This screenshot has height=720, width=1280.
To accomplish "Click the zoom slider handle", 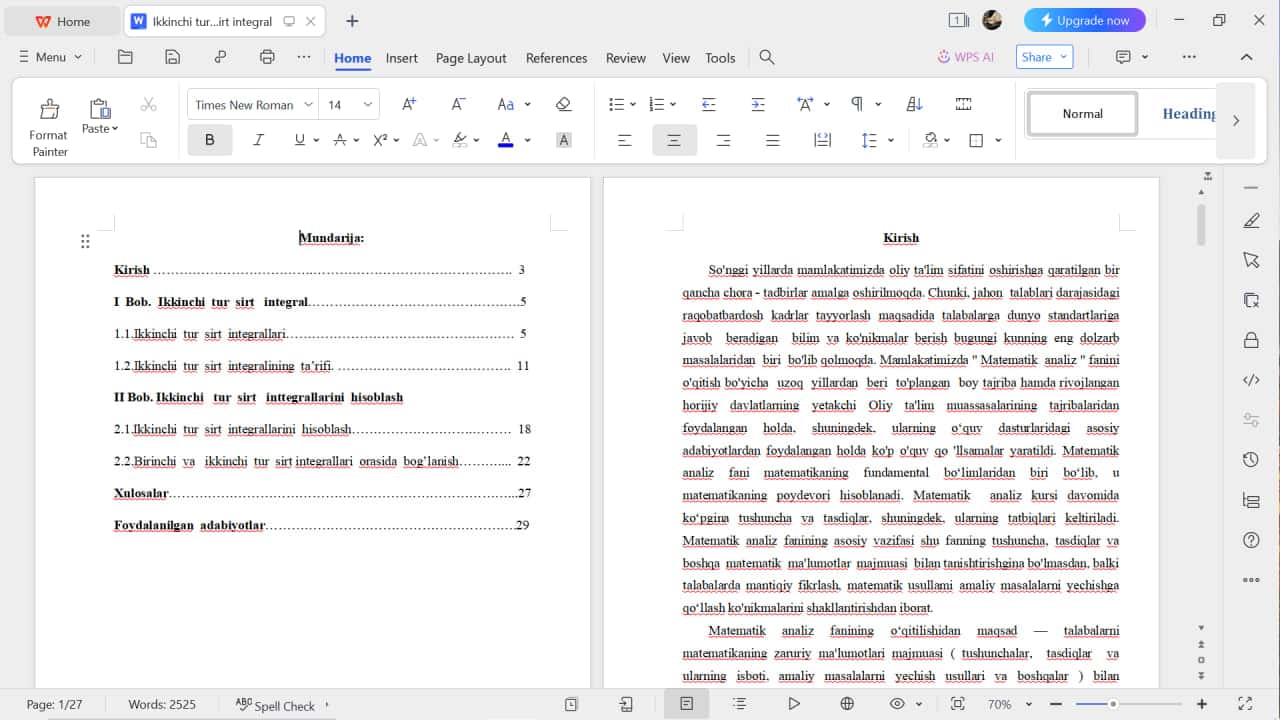I will (1112, 704).
